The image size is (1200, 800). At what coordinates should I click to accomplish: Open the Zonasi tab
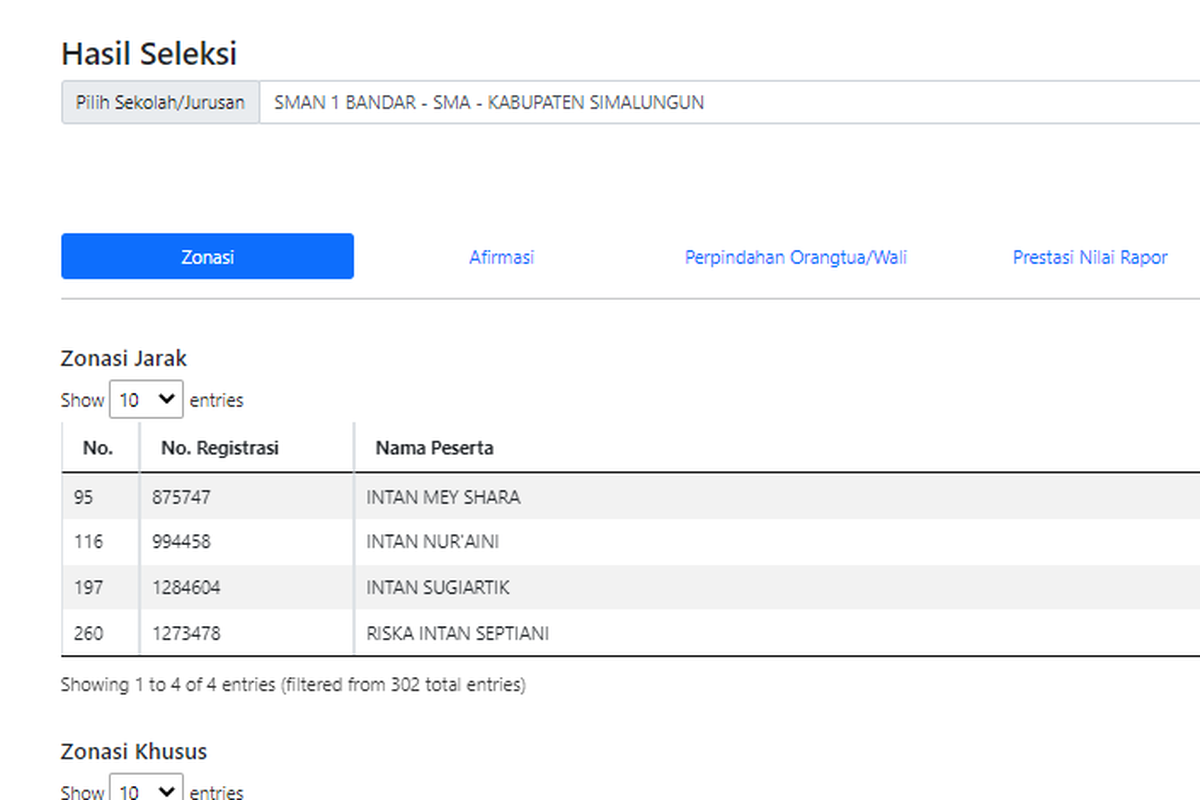point(207,257)
